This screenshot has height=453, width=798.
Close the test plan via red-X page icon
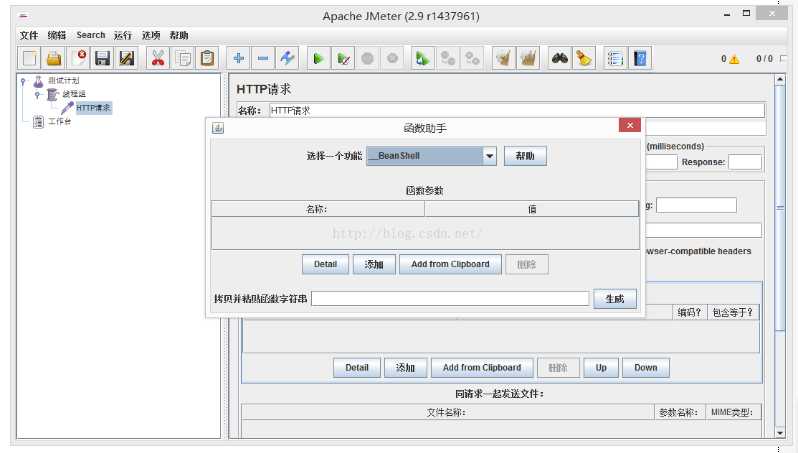[x=78, y=59]
